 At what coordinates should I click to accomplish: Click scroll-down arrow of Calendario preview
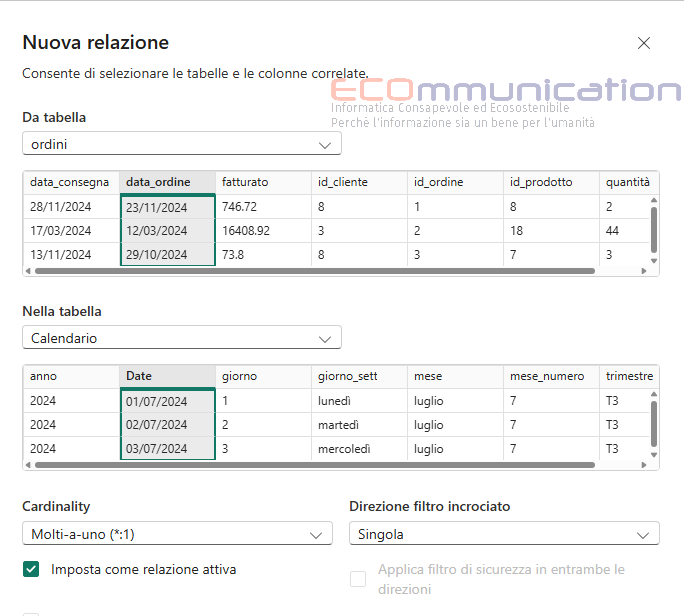(653, 455)
